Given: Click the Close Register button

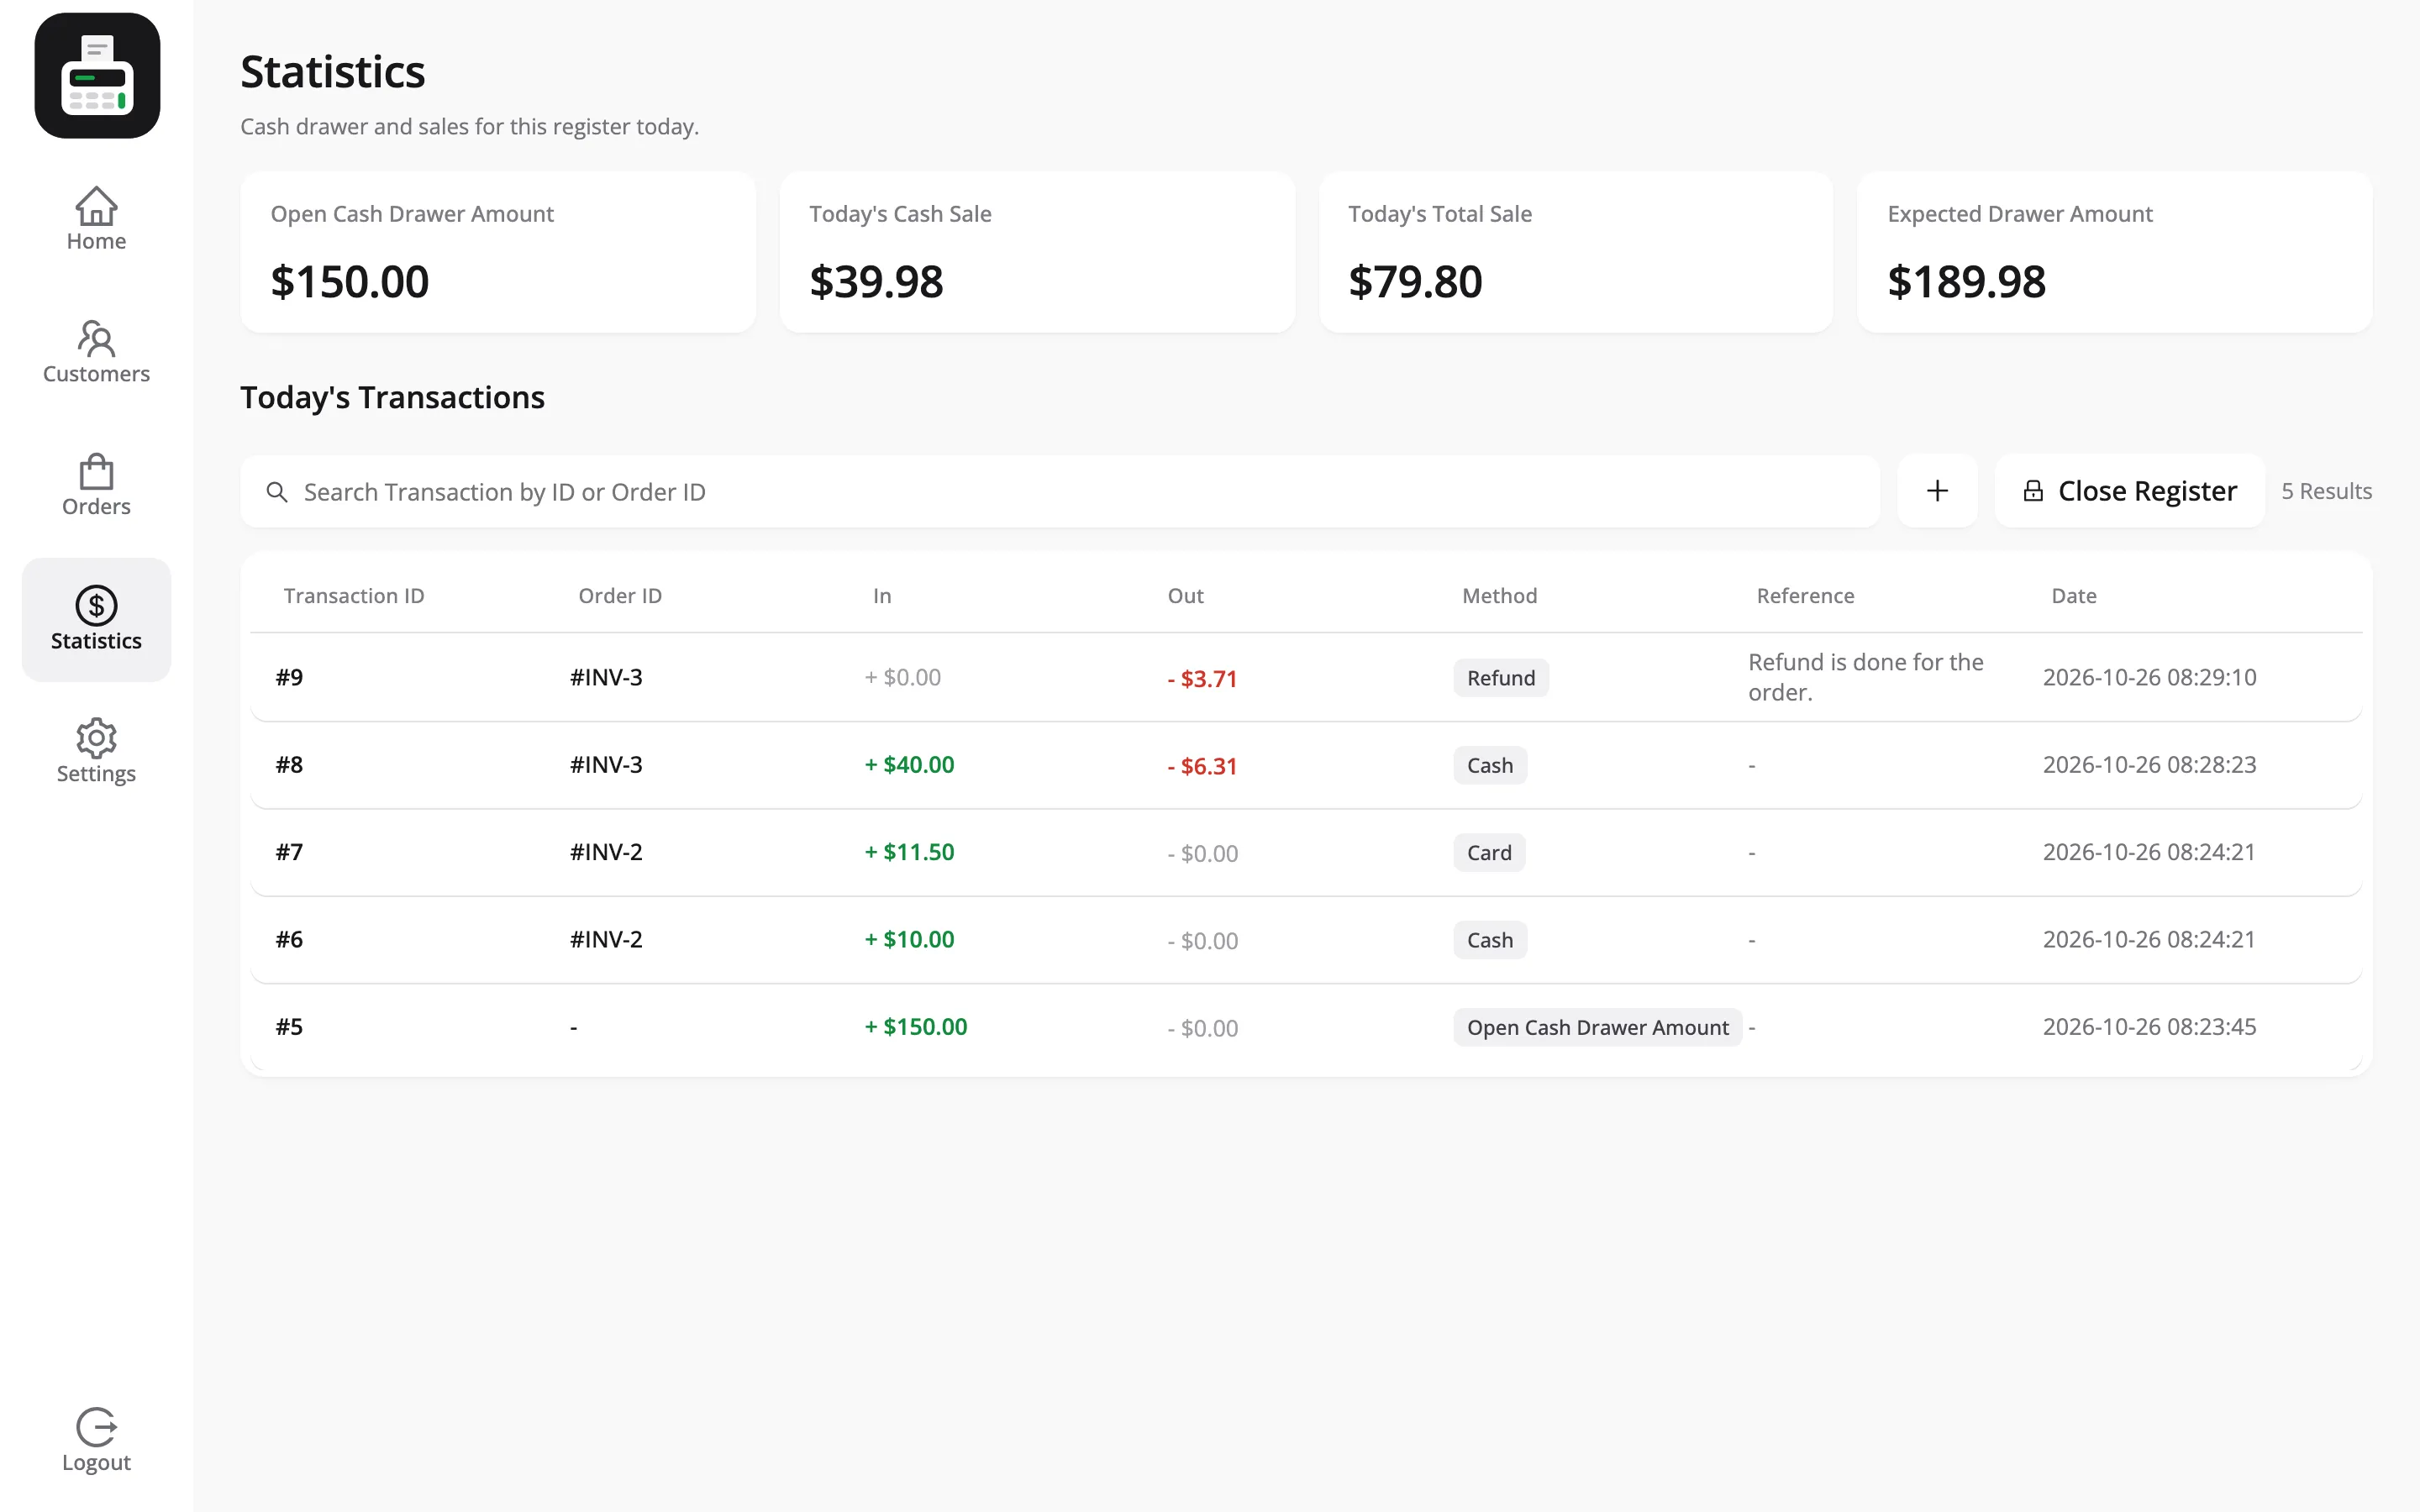Looking at the screenshot, I should click(x=2129, y=491).
